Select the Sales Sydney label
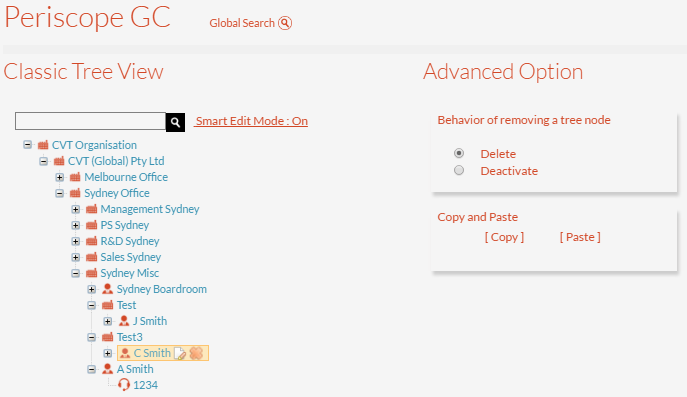687x397 pixels. (x=131, y=257)
